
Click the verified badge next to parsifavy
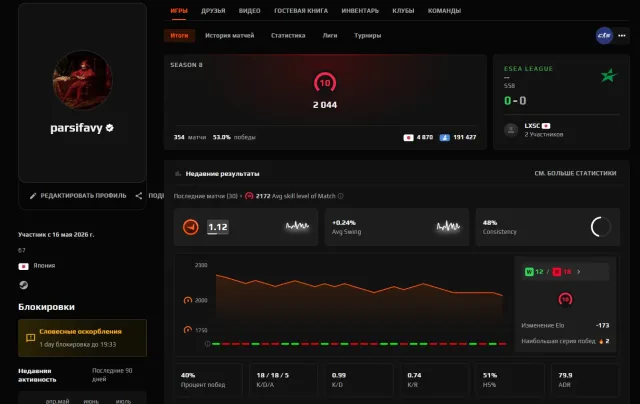(x=109, y=128)
